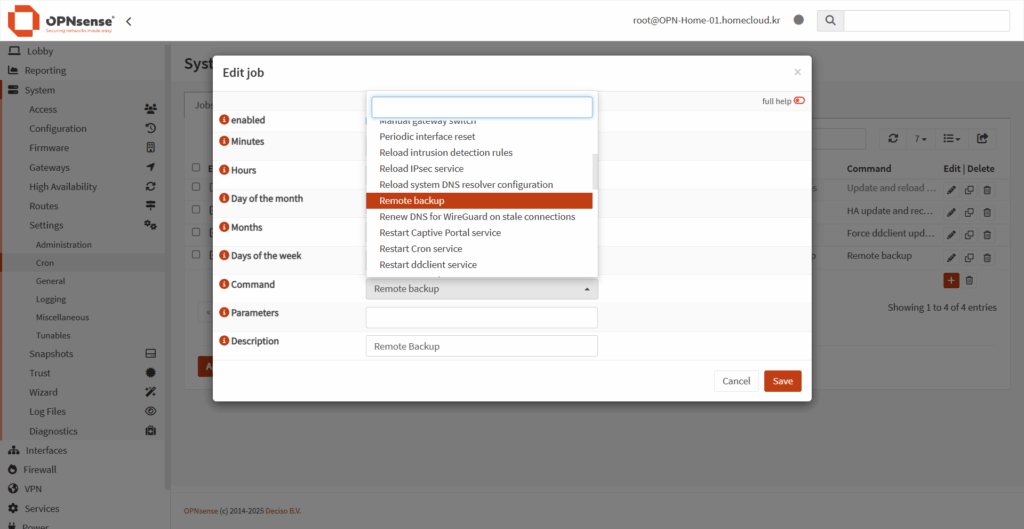Collapse the sidebar using the chevron by logo
Viewport: 1024px width, 529px height.
coord(128,21)
